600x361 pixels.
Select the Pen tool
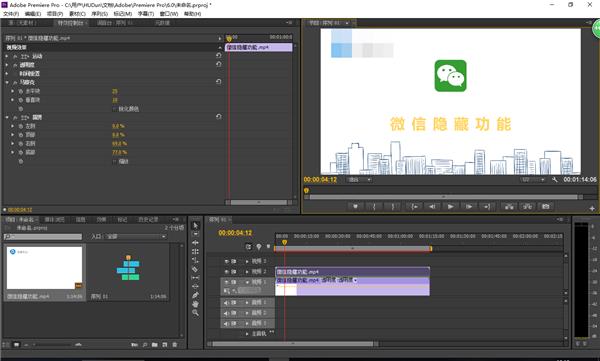pos(196,295)
